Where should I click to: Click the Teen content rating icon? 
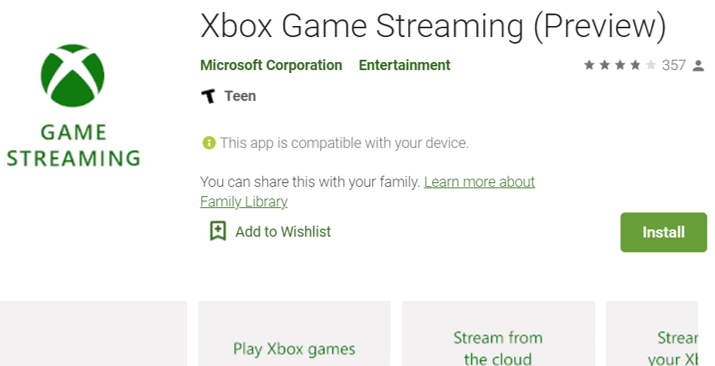click(x=208, y=96)
